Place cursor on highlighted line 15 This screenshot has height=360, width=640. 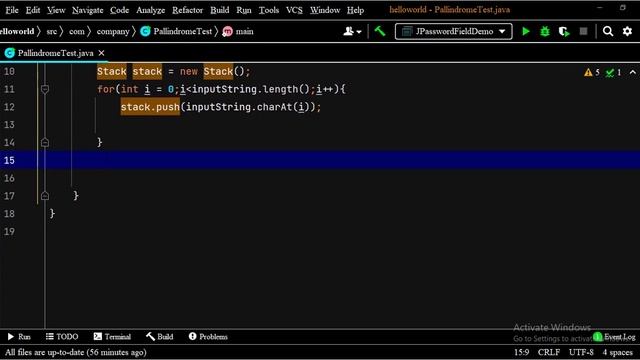(x=320, y=160)
